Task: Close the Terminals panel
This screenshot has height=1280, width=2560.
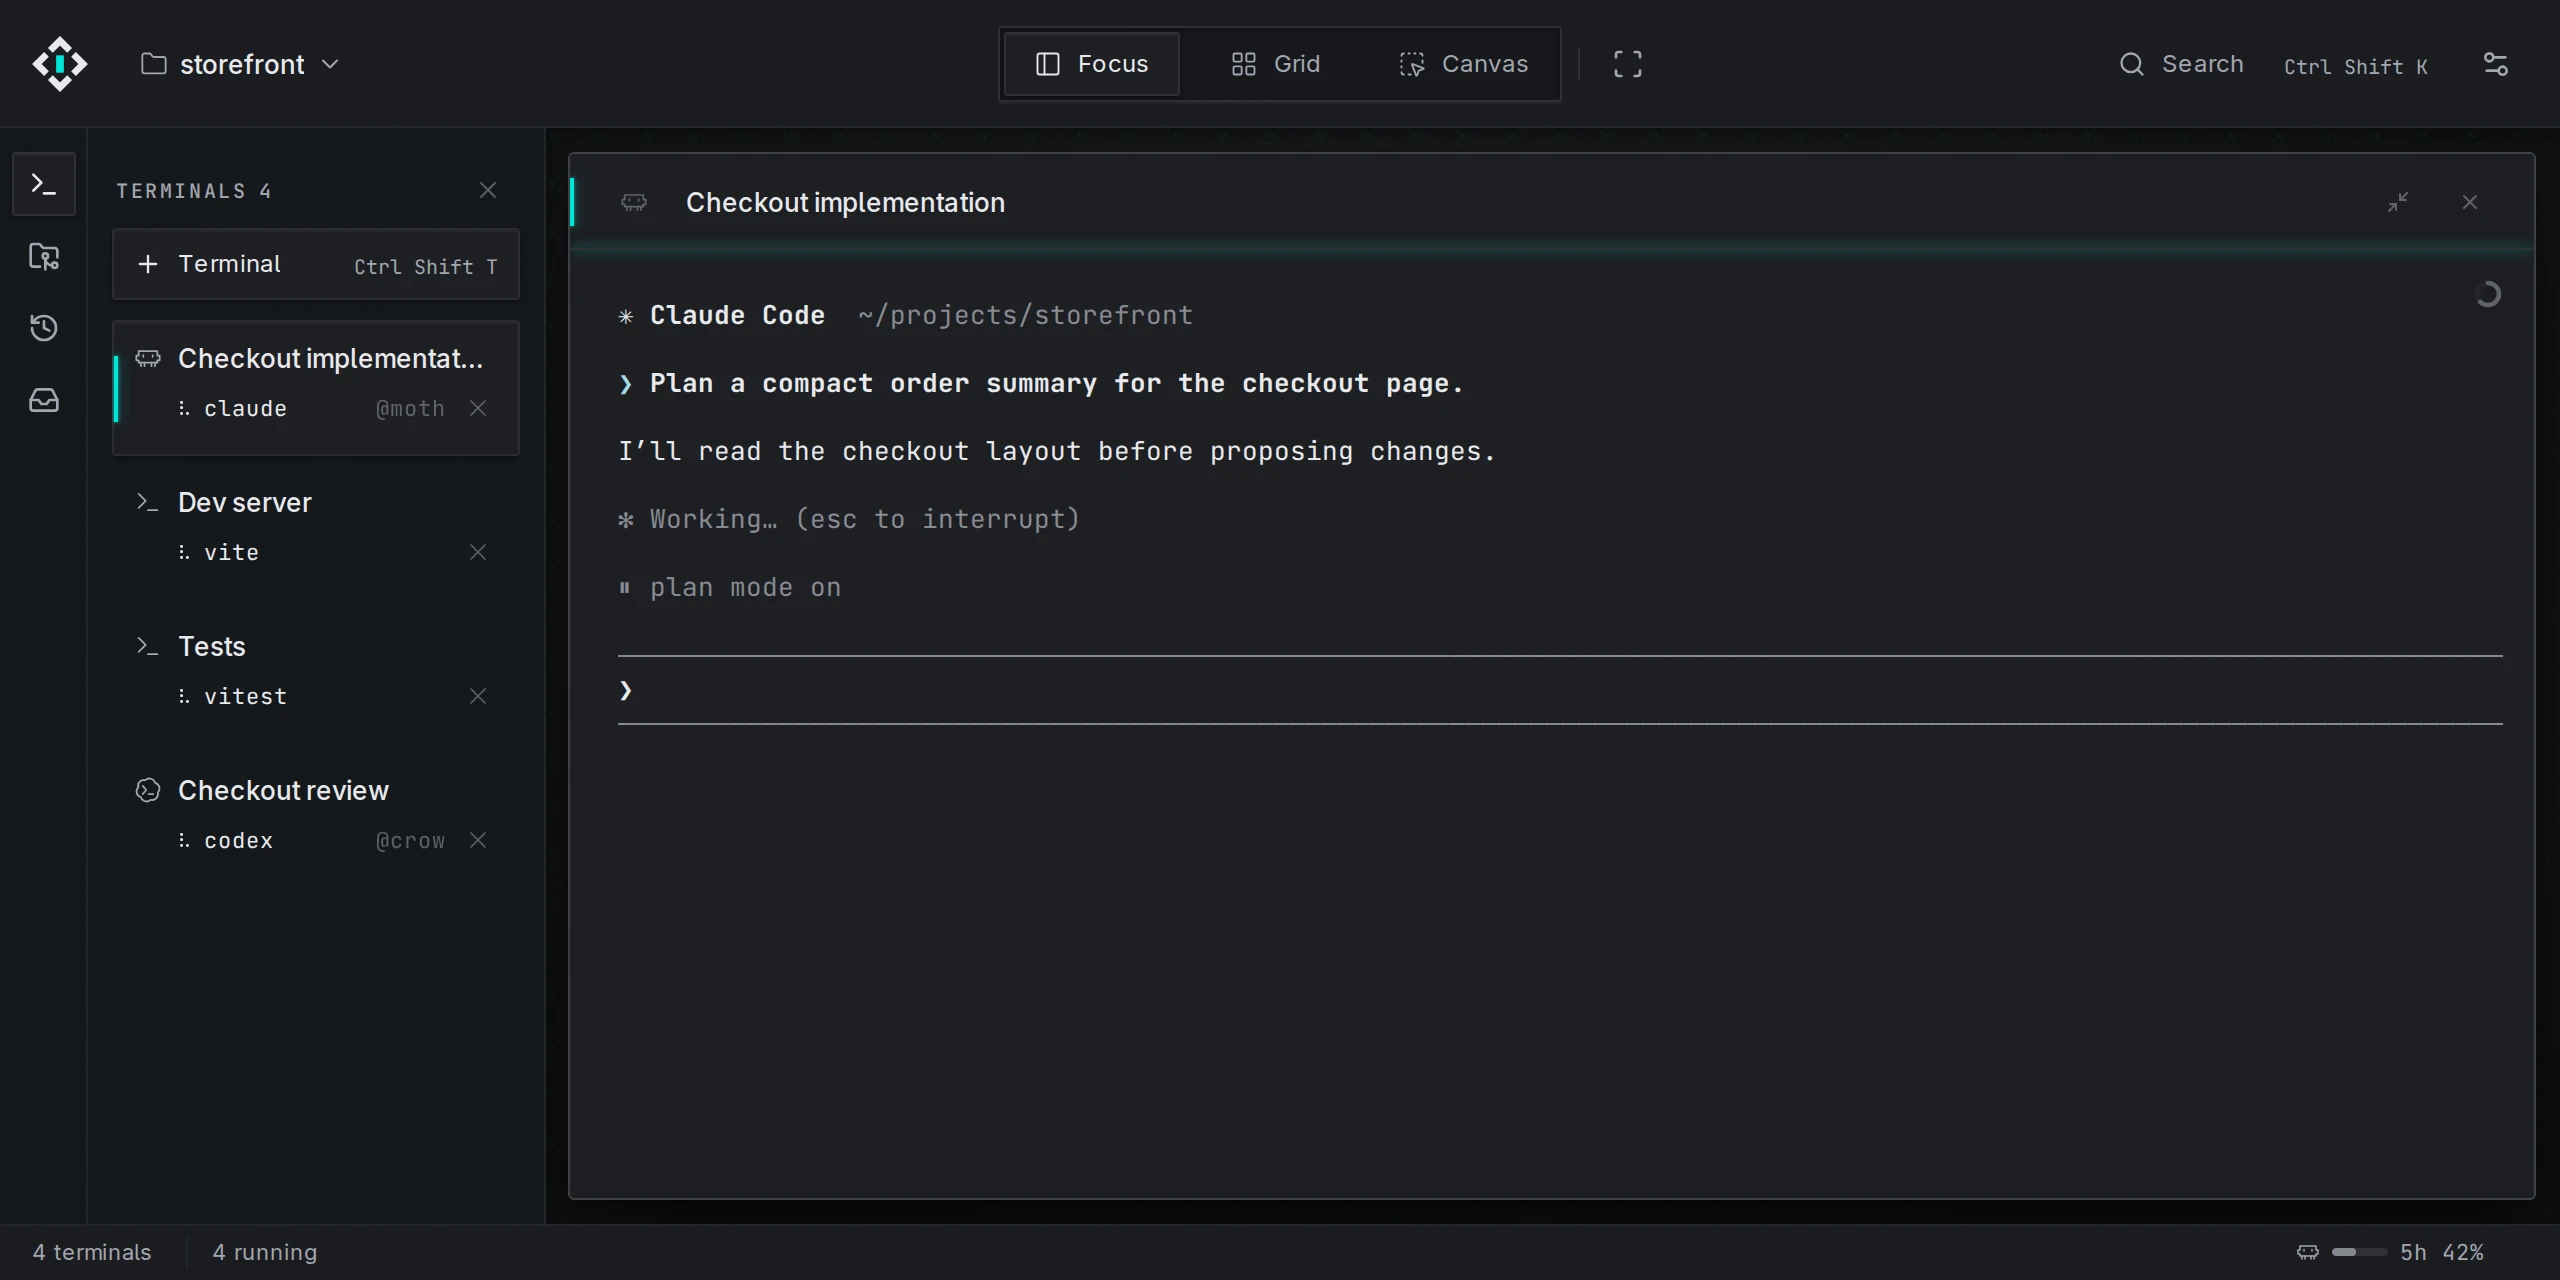Action: [488, 190]
